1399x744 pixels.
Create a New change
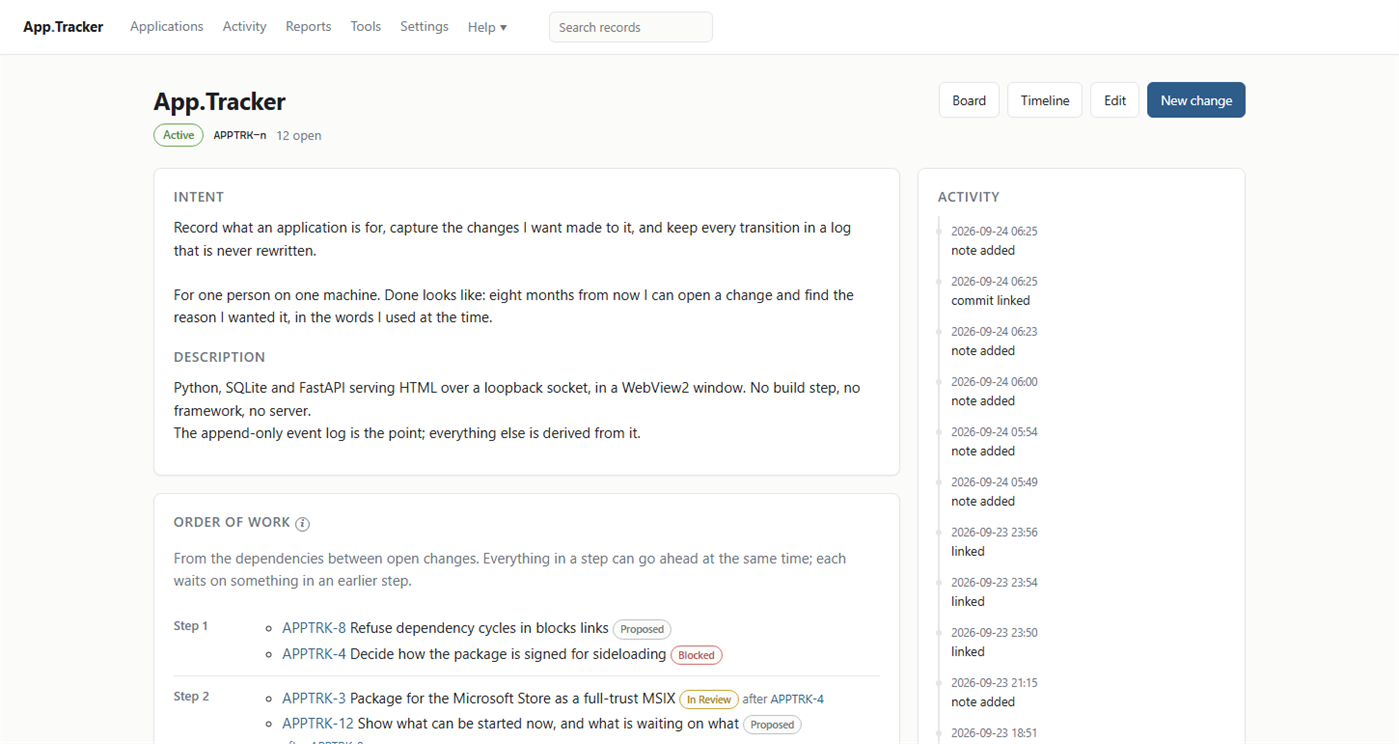pyautogui.click(x=1196, y=100)
